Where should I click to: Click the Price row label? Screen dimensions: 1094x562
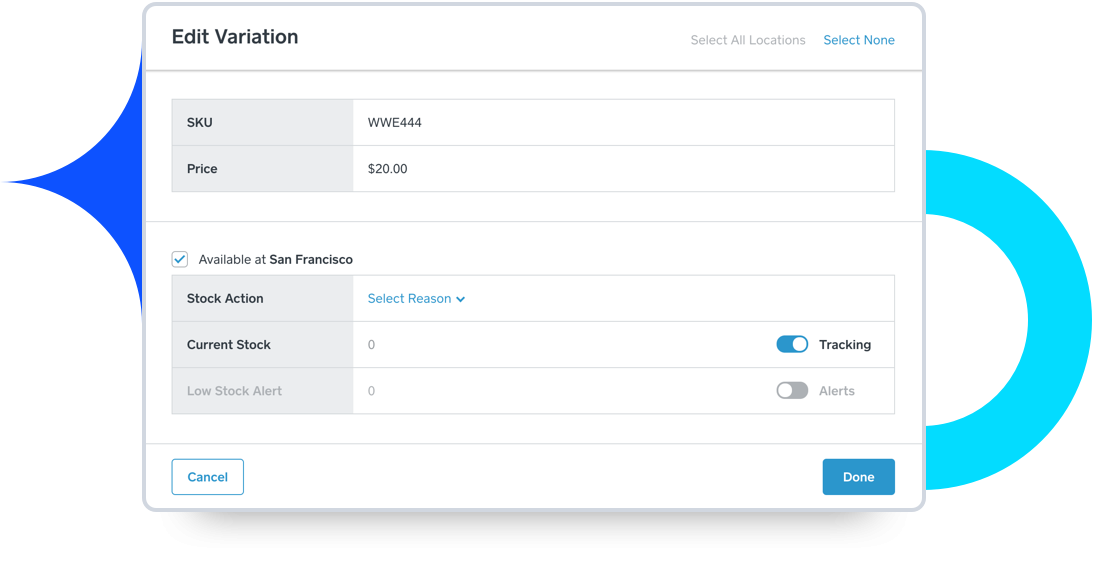click(x=202, y=169)
